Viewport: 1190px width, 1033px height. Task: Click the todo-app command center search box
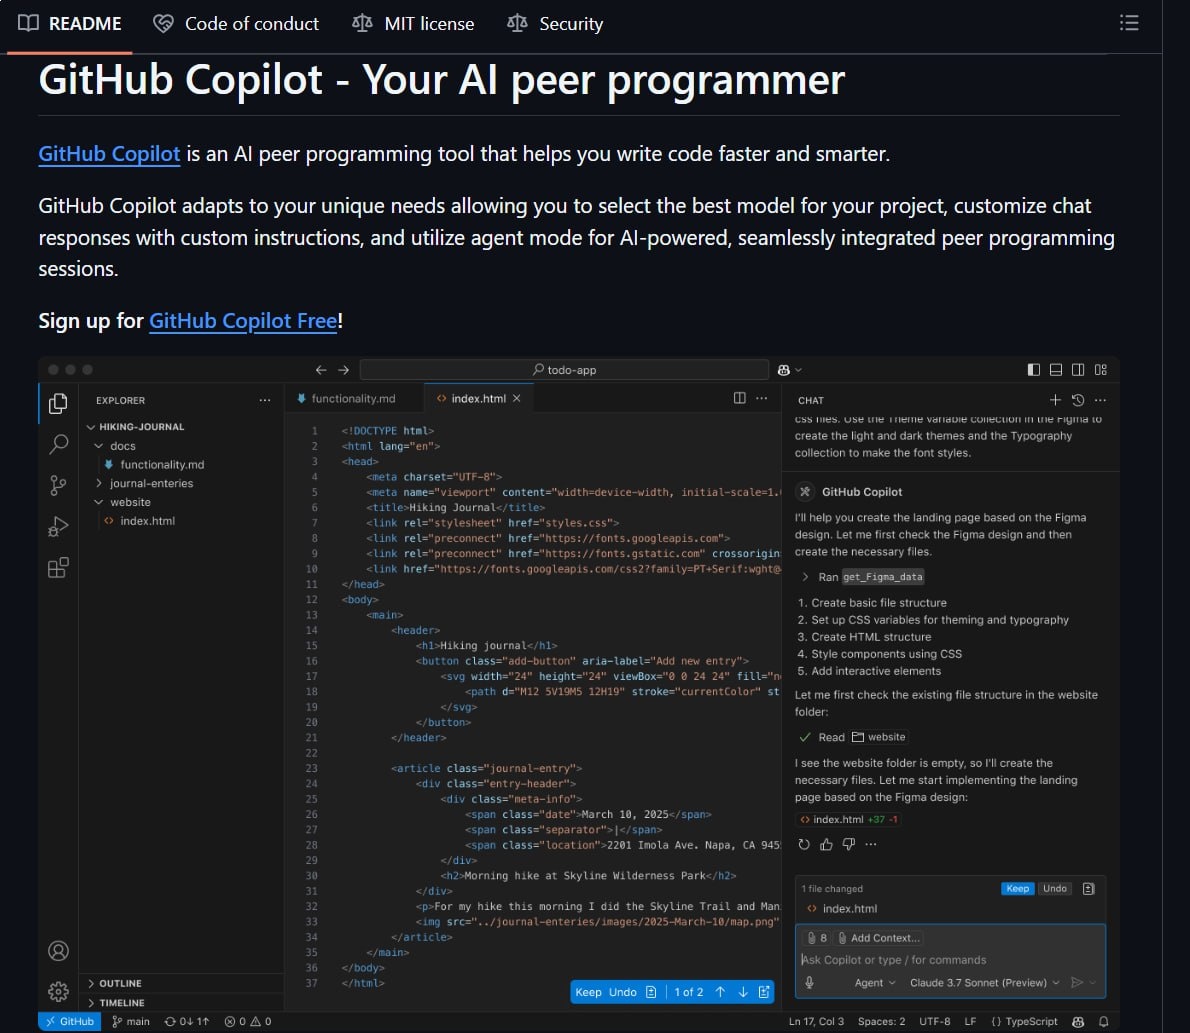point(564,370)
